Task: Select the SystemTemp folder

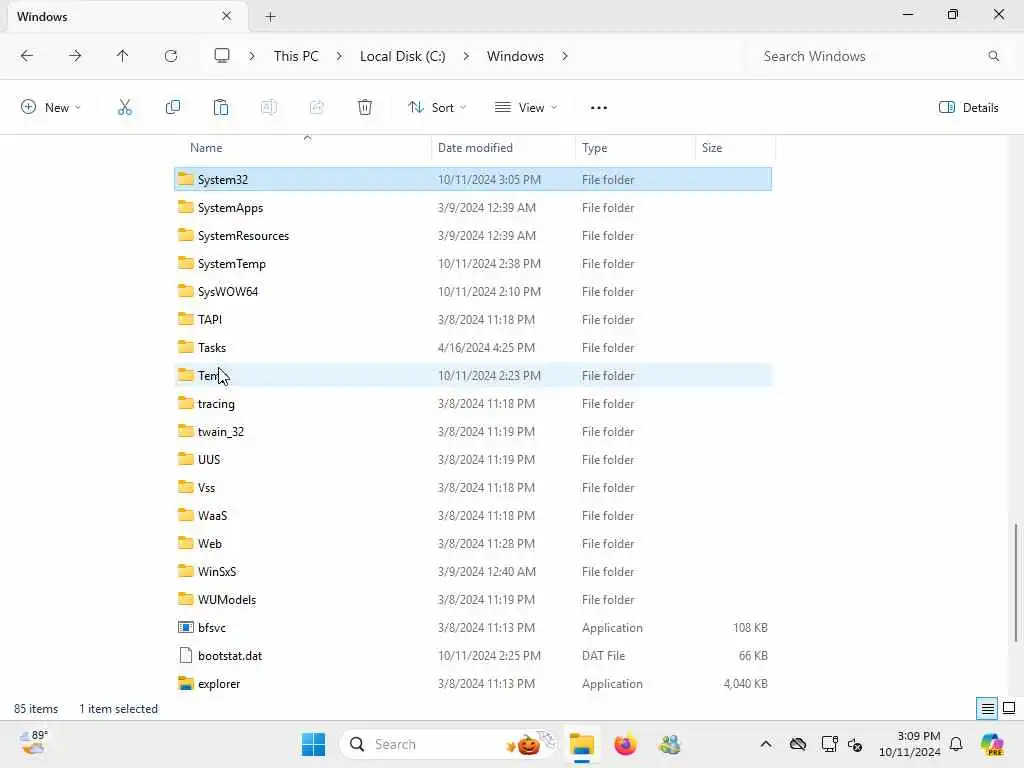Action: (x=473, y=264)
